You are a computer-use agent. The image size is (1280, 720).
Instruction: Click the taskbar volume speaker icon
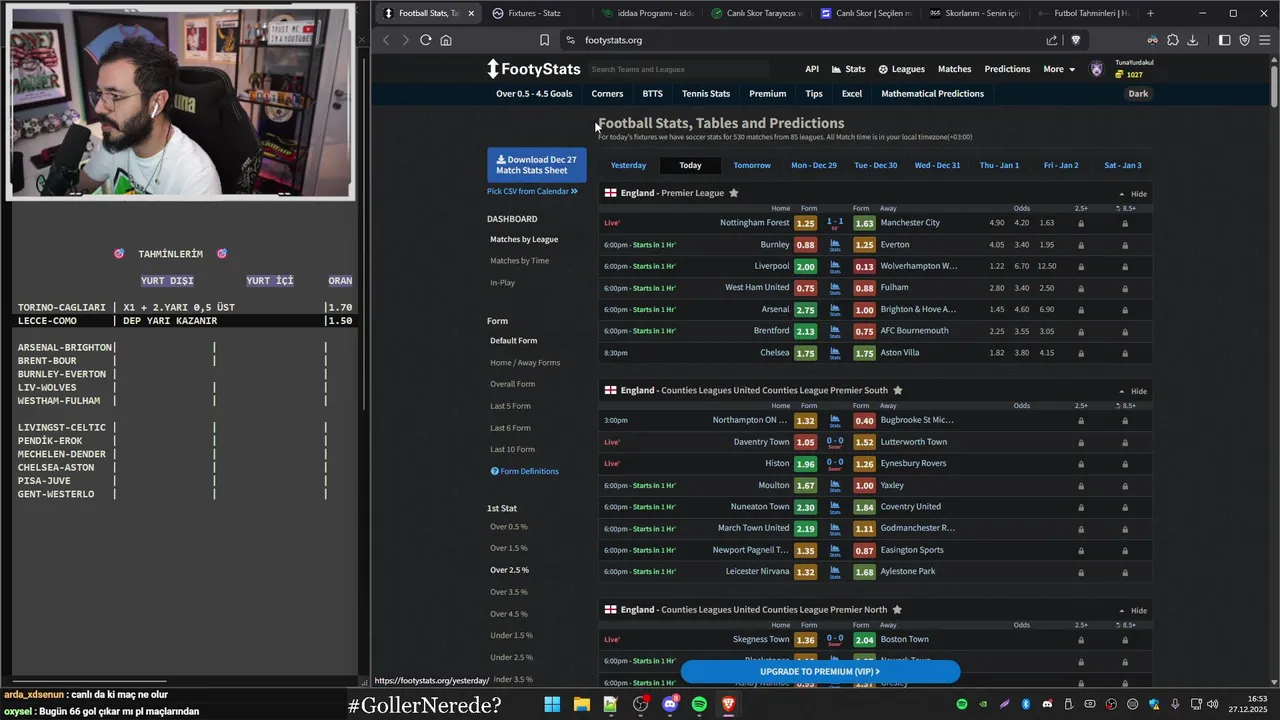pos(1212,705)
